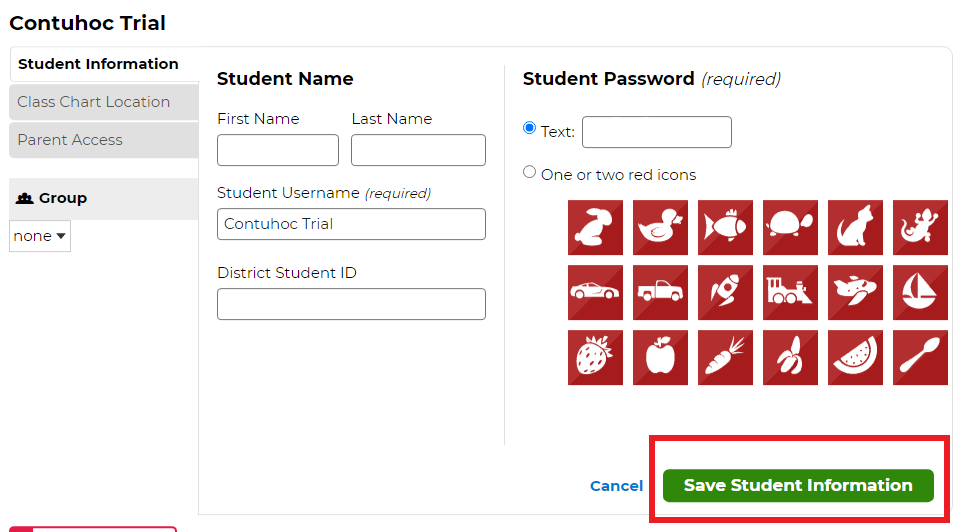Select the strawberry password icon

(595, 357)
